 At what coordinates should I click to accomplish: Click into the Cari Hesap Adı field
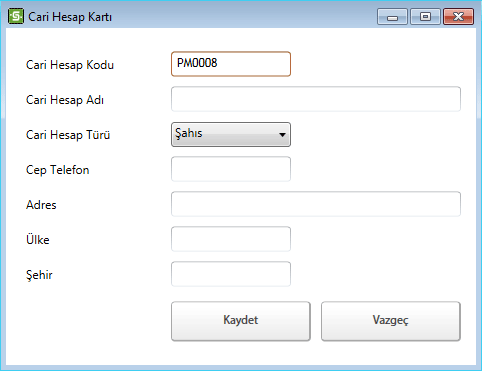point(316,99)
